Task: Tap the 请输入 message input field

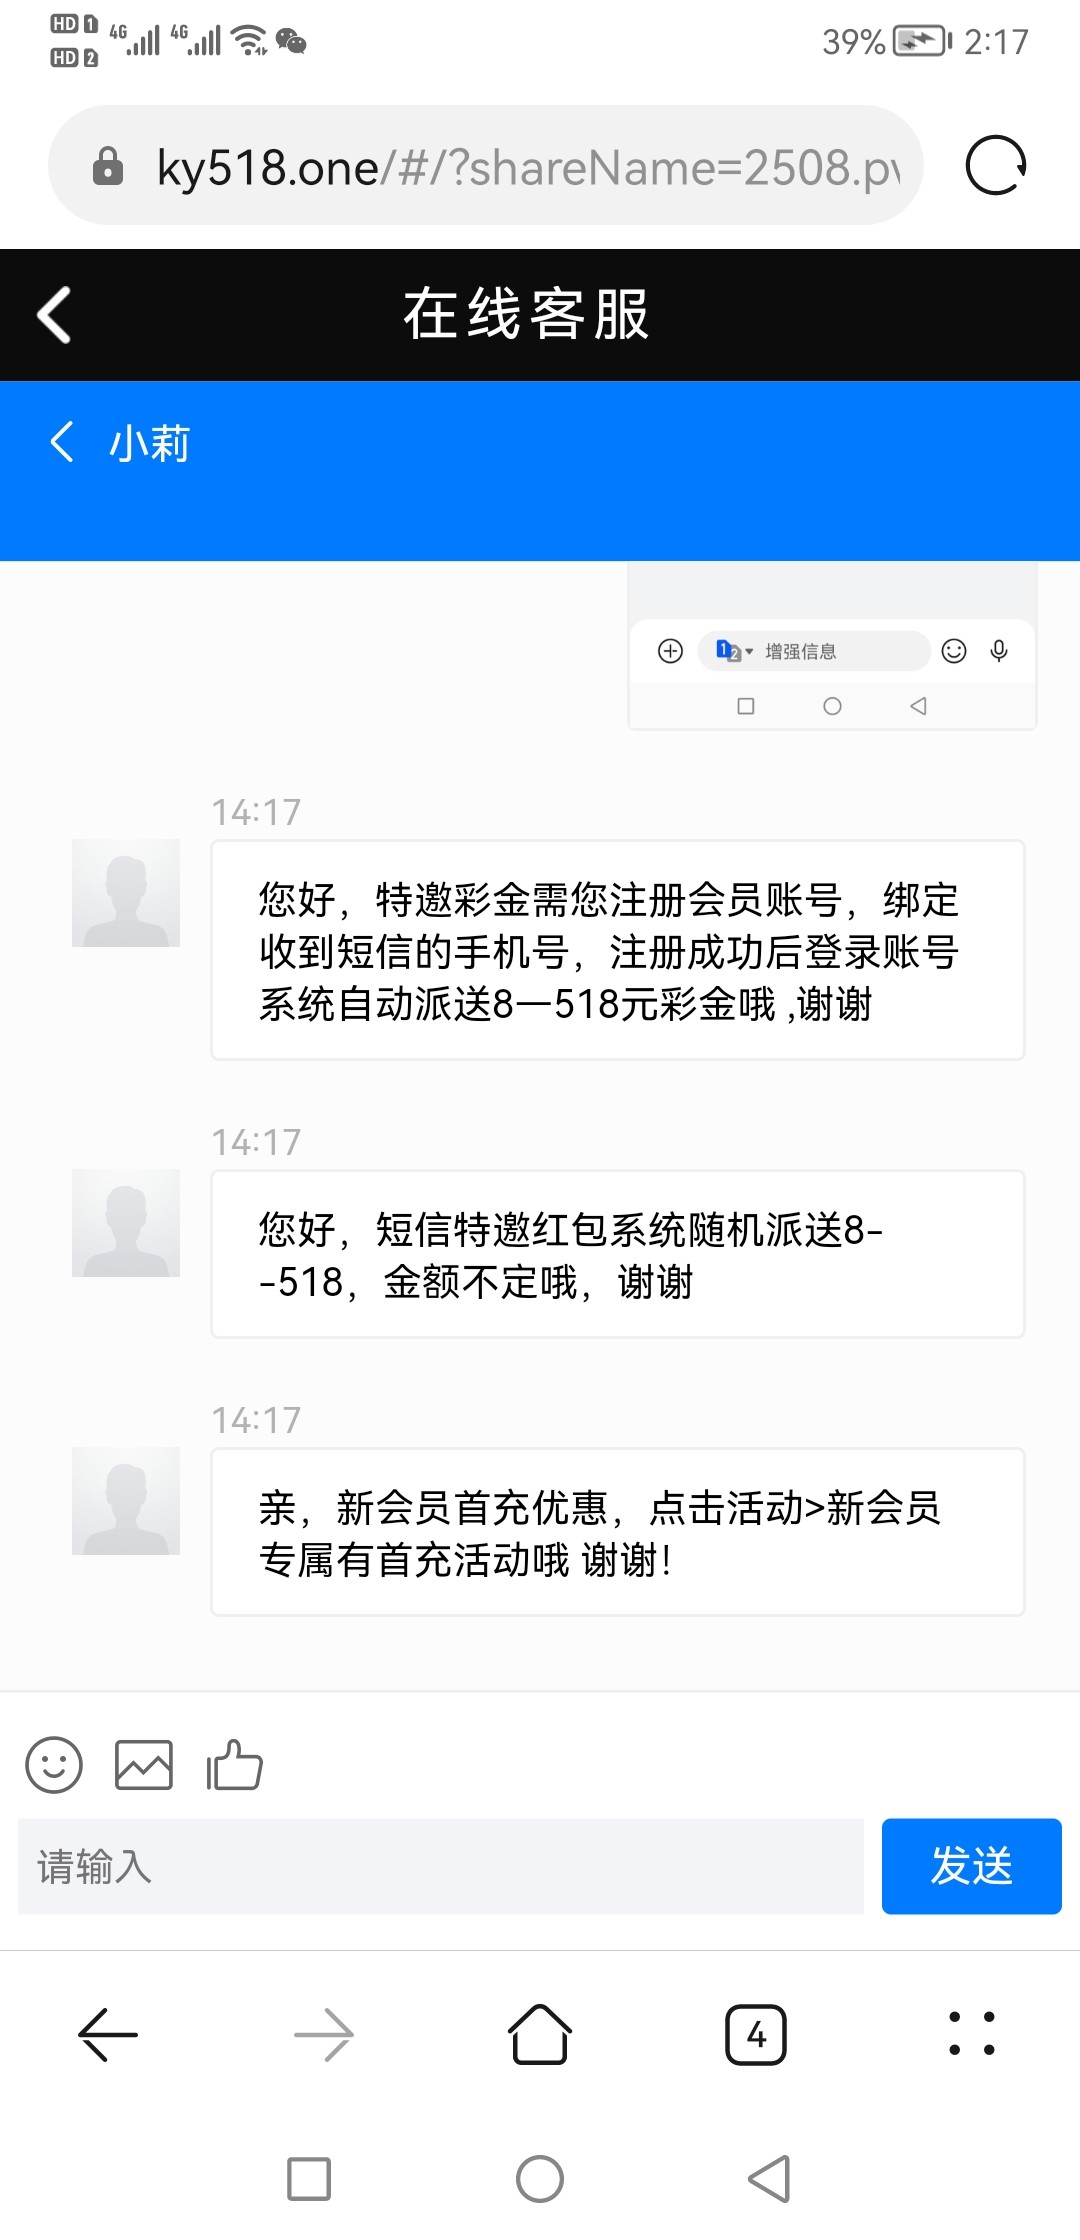Action: click(440, 1867)
